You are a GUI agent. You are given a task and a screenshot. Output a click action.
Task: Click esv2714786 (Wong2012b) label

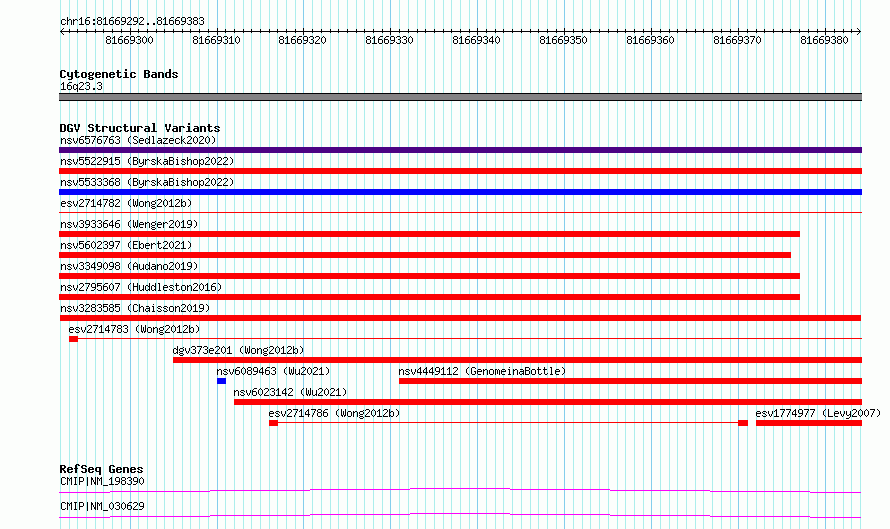coord(334,413)
